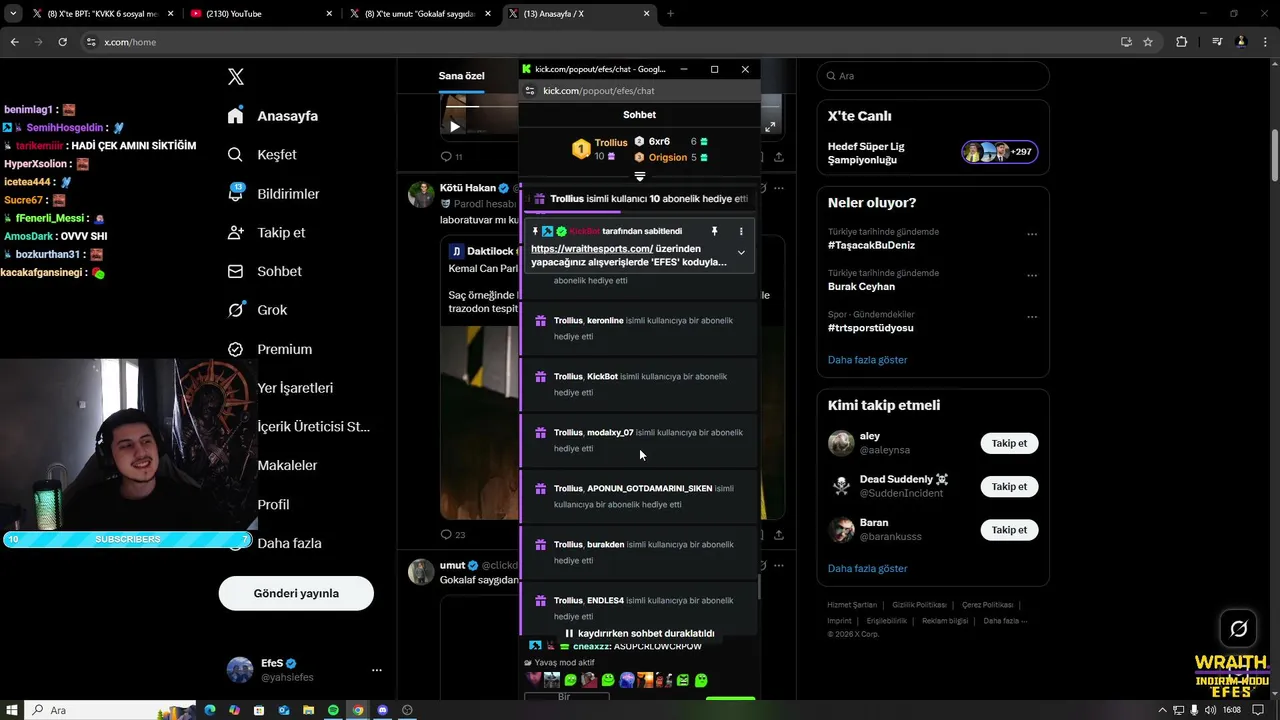
Task: Expand the pinned KickBot message chevron
Action: click(x=741, y=253)
